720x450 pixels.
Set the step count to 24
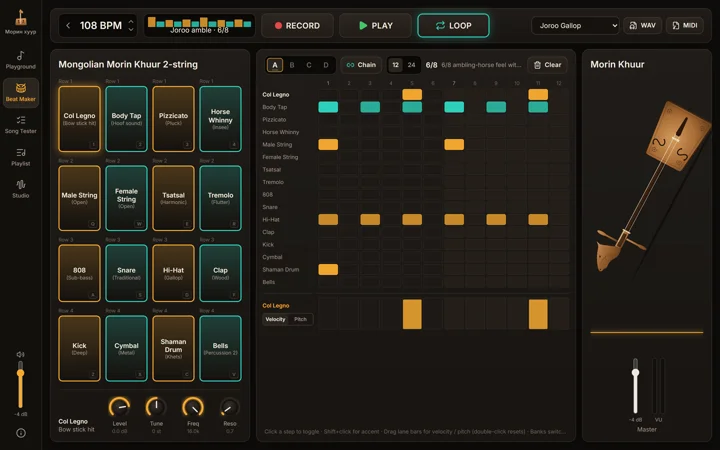tap(411, 65)
